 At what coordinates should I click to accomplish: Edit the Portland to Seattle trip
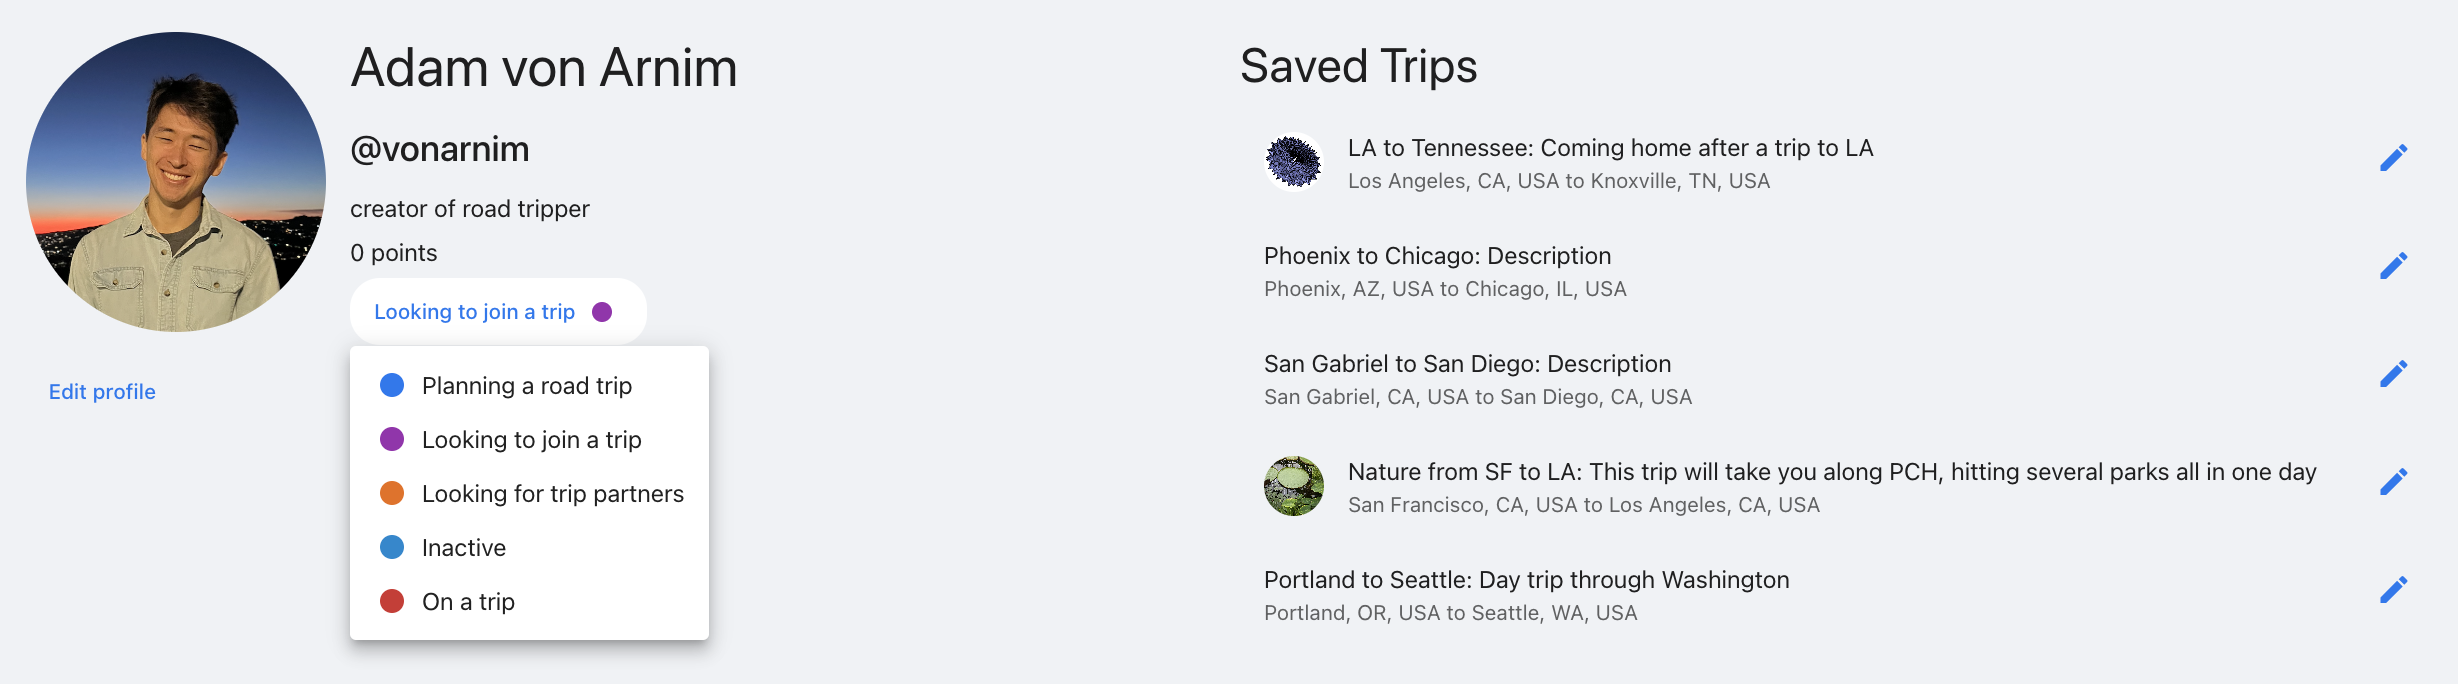pyautogui.click(x=2393, y=590)
